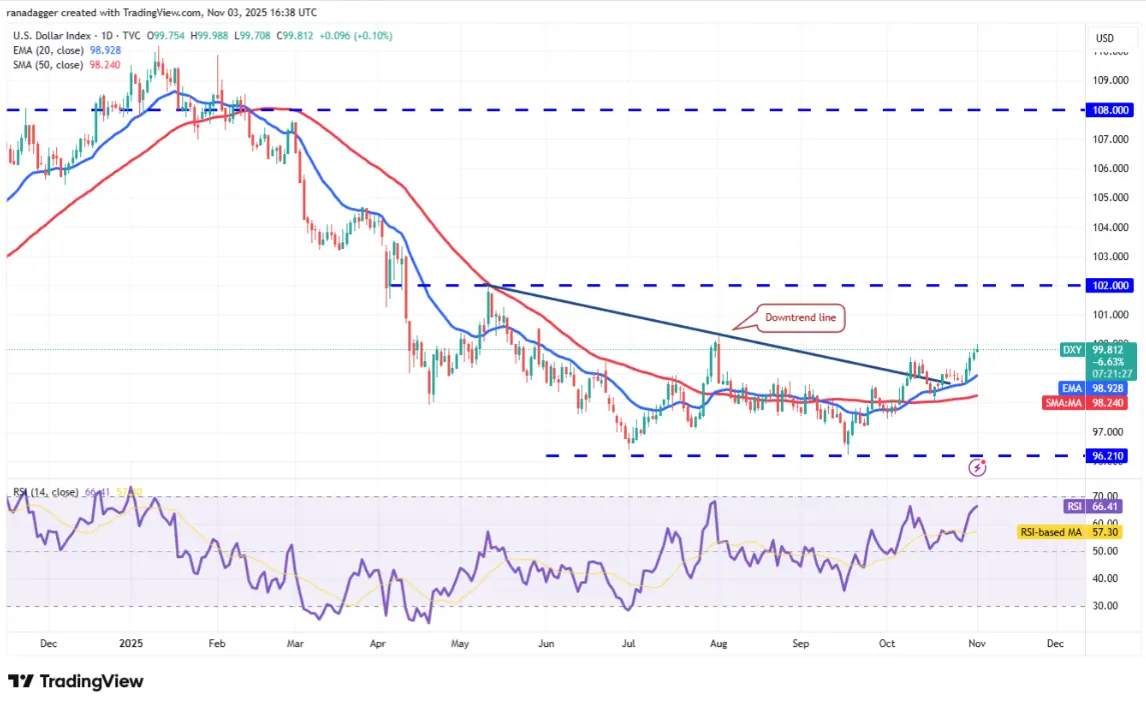
Task: Click the 102.000 price level tag
Action: 1110,286
